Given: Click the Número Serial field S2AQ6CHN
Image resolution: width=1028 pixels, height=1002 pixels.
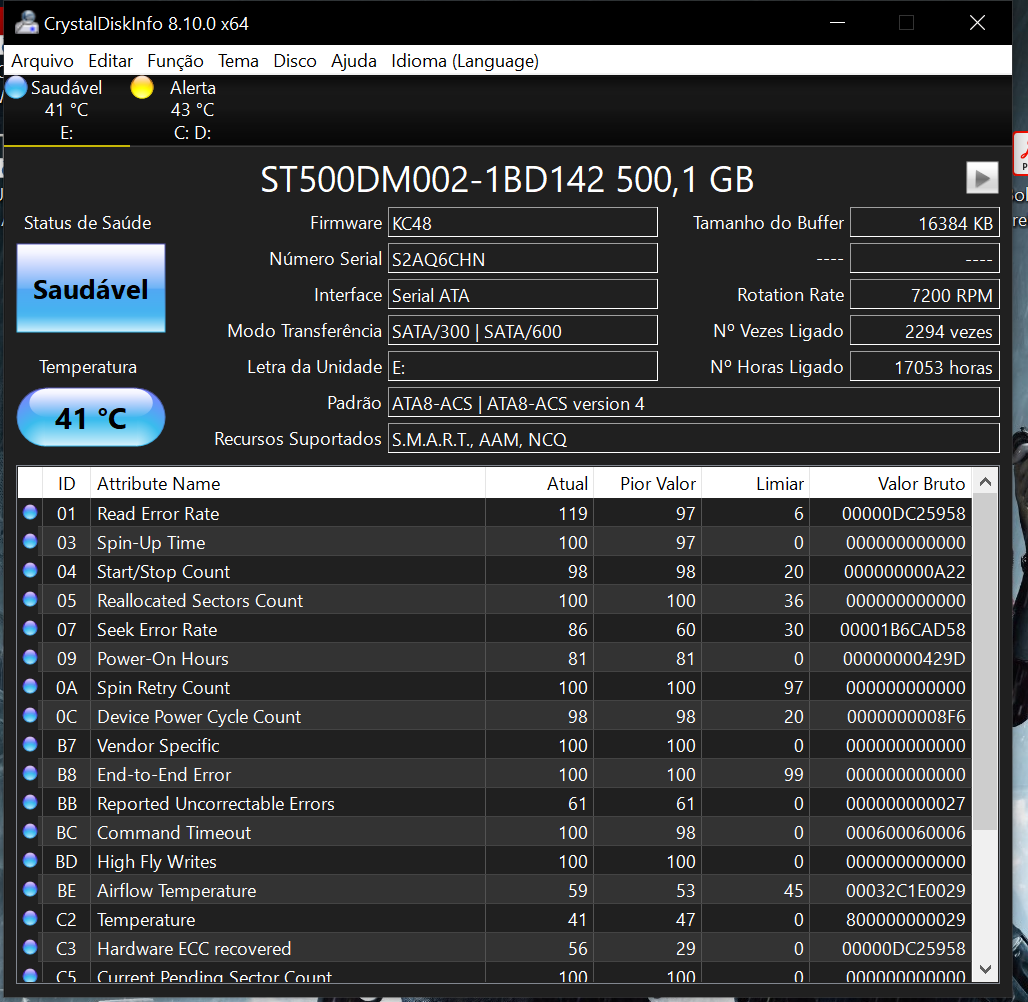Looking at the screenshot, I should (x=523, y=258).
